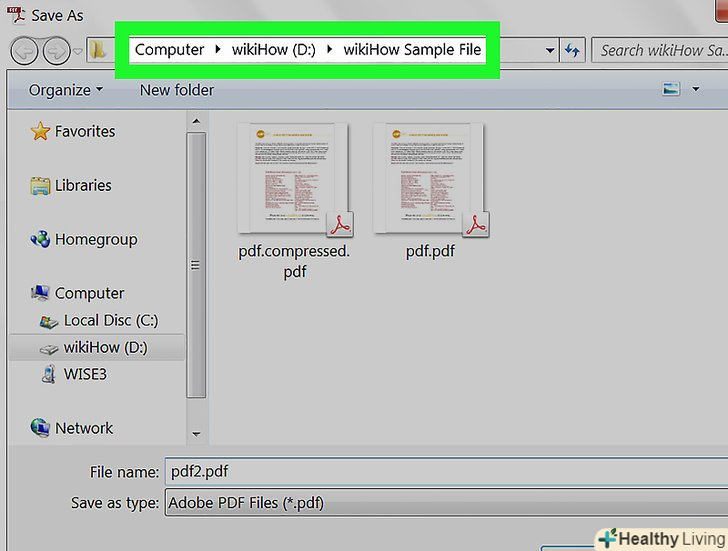The height and width of the screenshot is (551, 728).
Task: Click navigation pane scroll down arrow
Action: 196,434
